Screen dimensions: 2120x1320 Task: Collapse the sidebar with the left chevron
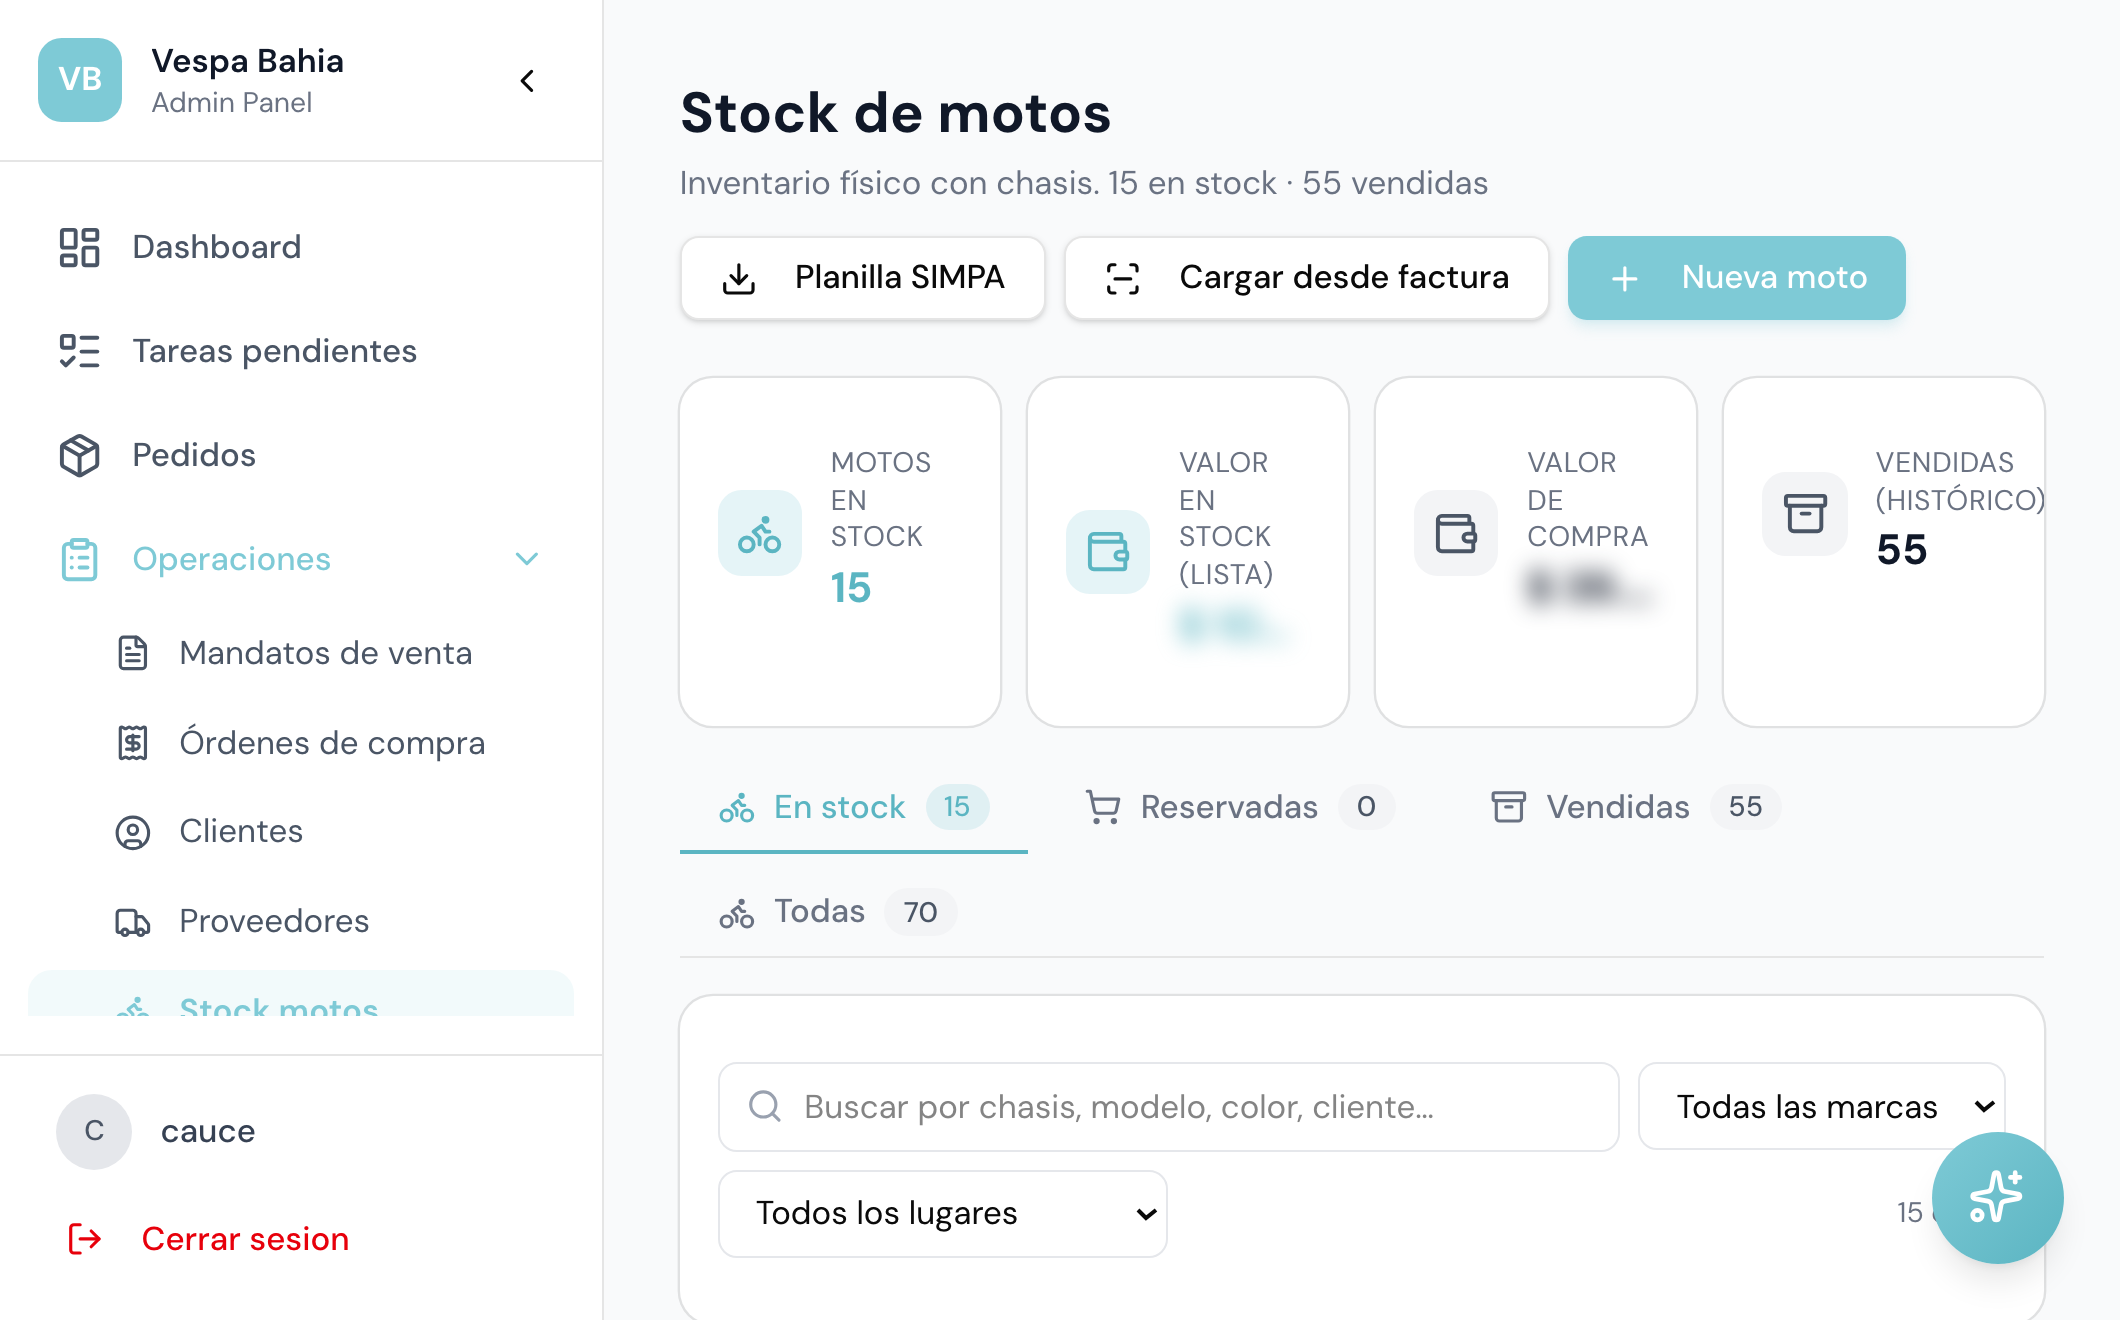(528, 81)
